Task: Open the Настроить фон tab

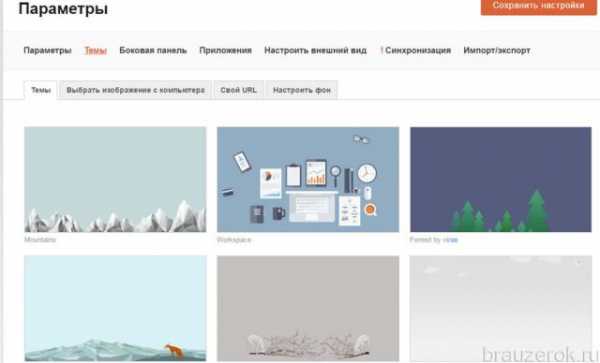Action: point(302,90)
